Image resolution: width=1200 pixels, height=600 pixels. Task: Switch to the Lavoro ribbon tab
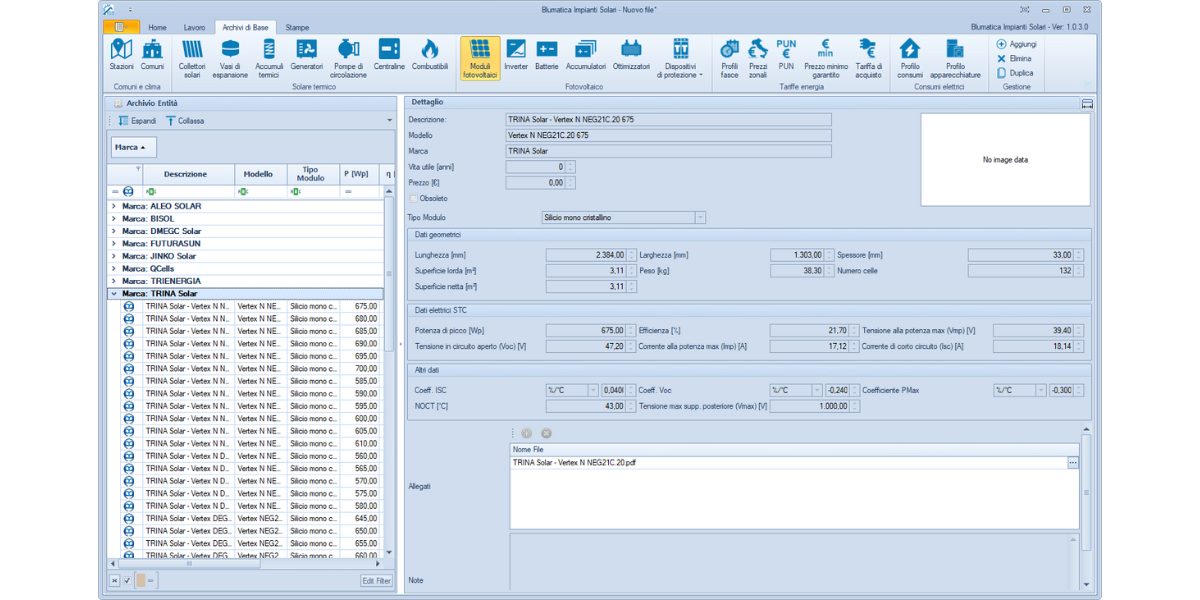tap(194, 27)
